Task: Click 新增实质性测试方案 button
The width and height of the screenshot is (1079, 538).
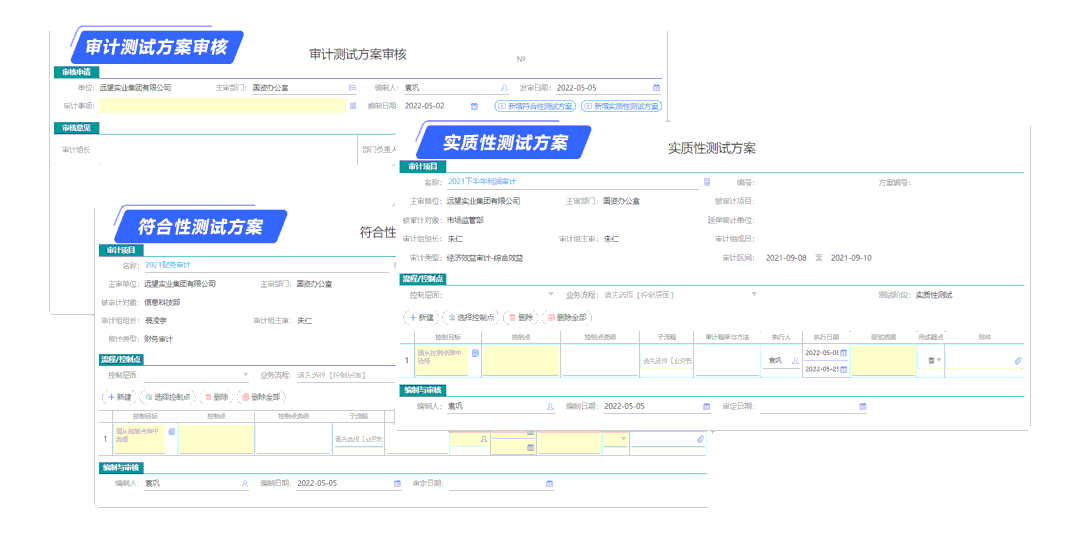Action: (621, 106)
